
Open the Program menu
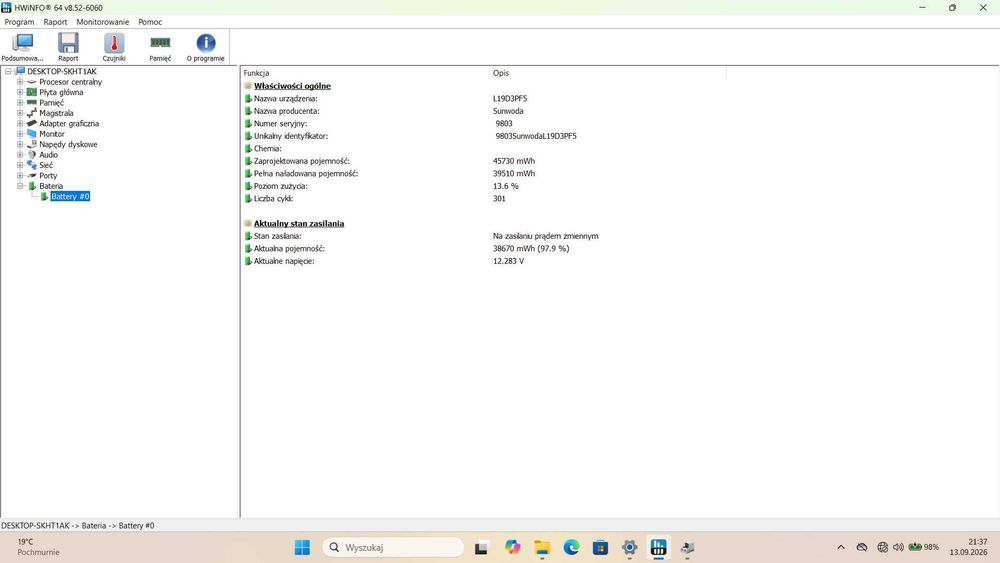click(x=19, y=22)
